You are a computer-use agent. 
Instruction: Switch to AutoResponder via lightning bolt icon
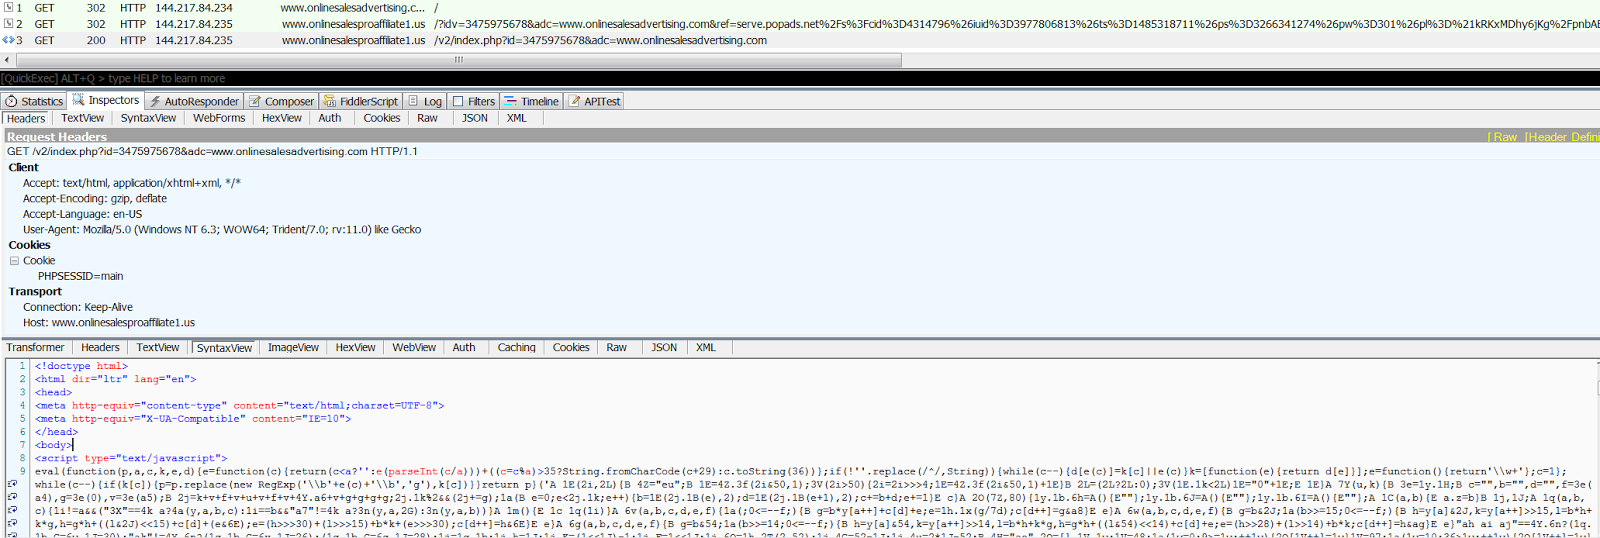tap(155, 101)
